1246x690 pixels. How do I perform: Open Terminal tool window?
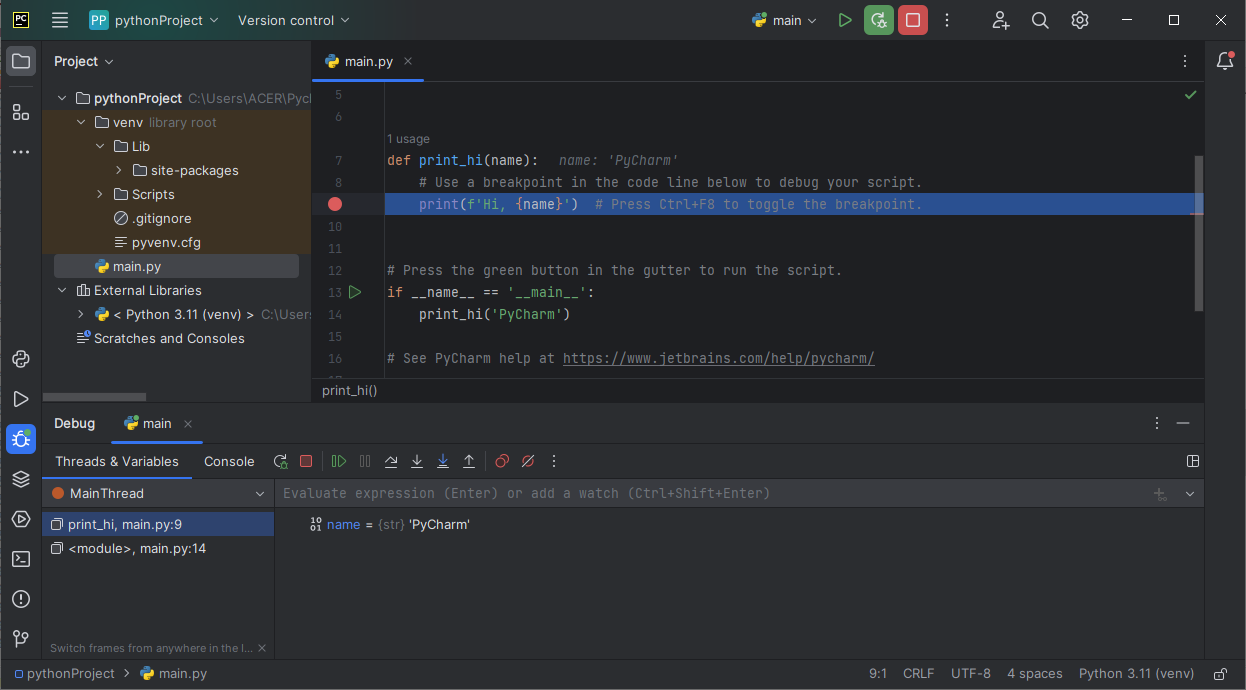[21, 559]
